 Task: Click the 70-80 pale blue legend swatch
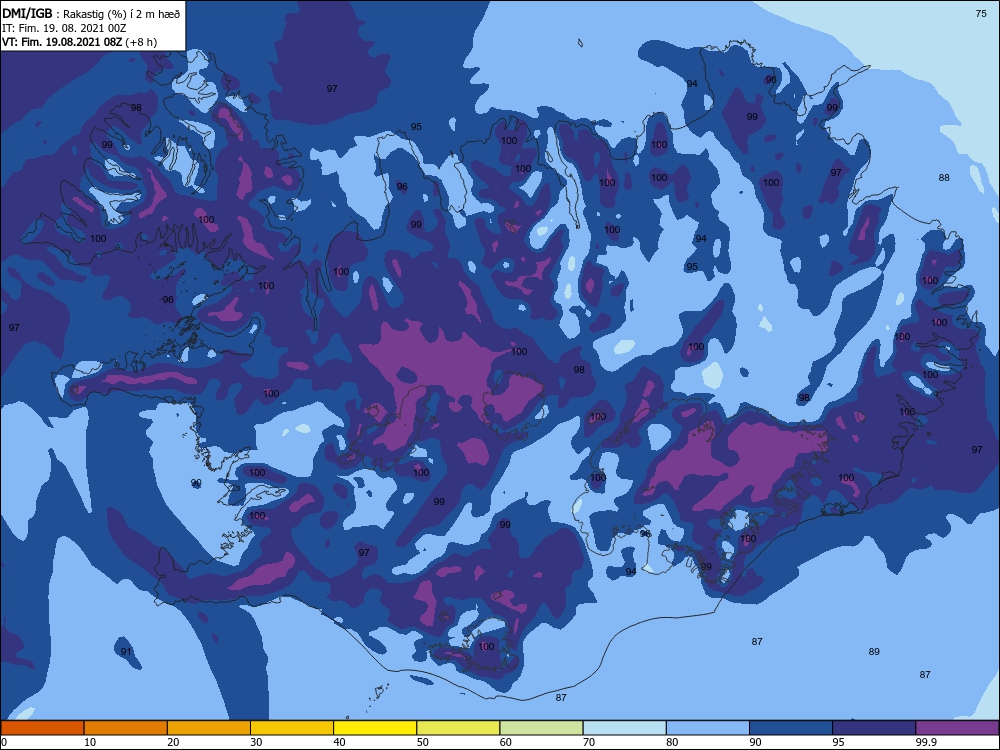(x=624, y=728)
